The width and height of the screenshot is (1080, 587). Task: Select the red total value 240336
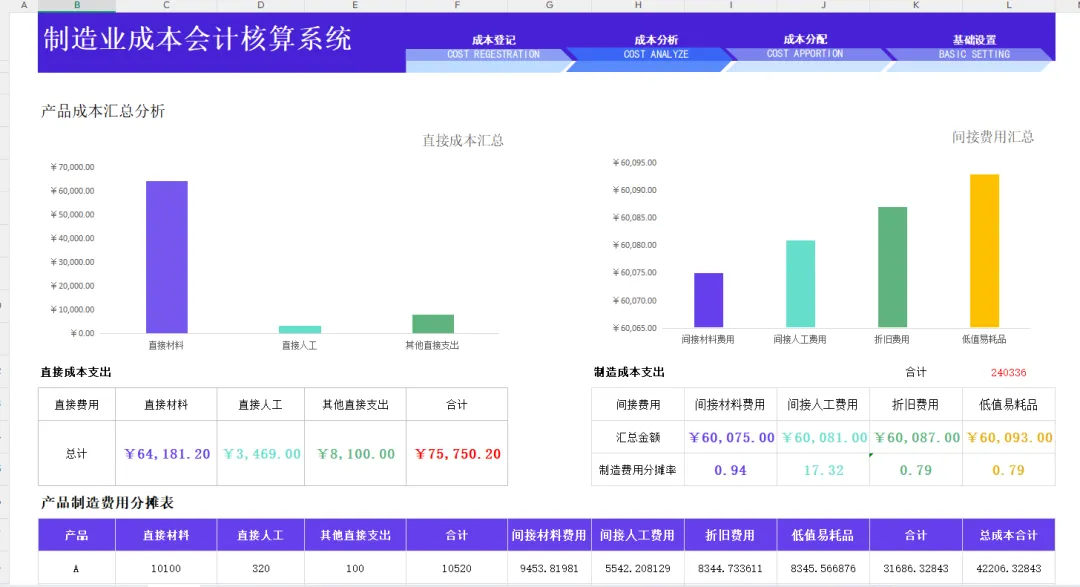pos(1008,373)
